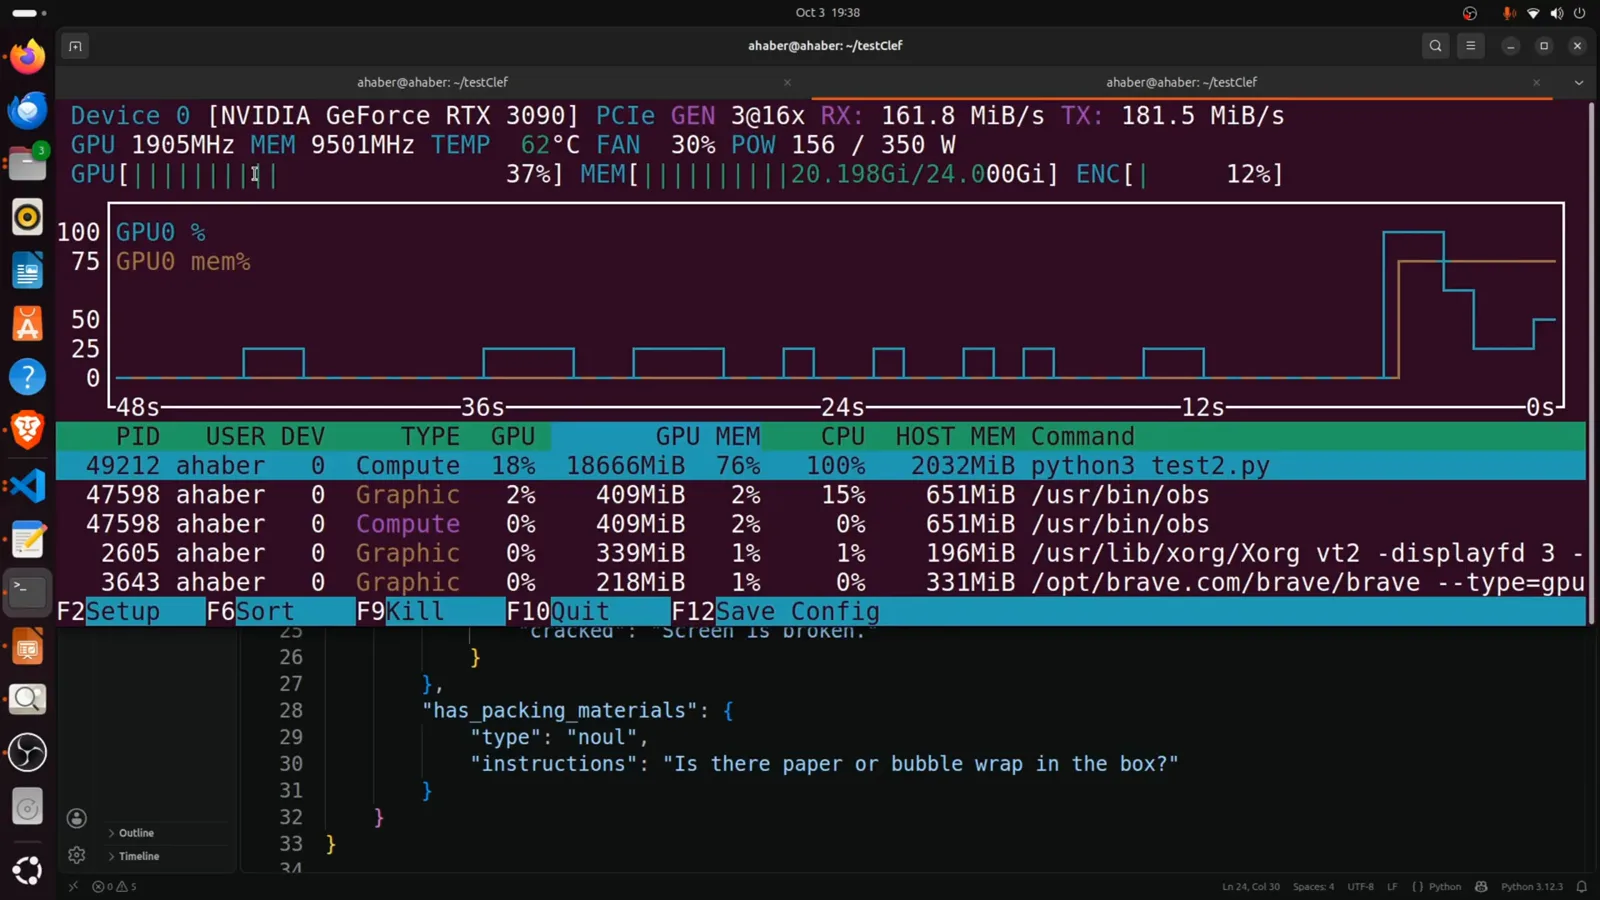Open LibreOffice Writer from the dock
This screenshot has height=900, width=1600.
(28, 270)
